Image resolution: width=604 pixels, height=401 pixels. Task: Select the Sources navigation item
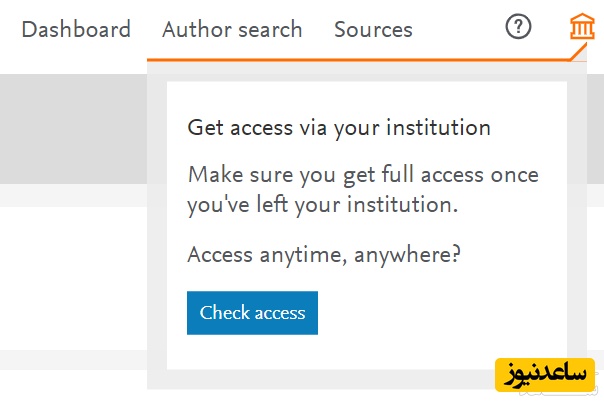[373, 29]
